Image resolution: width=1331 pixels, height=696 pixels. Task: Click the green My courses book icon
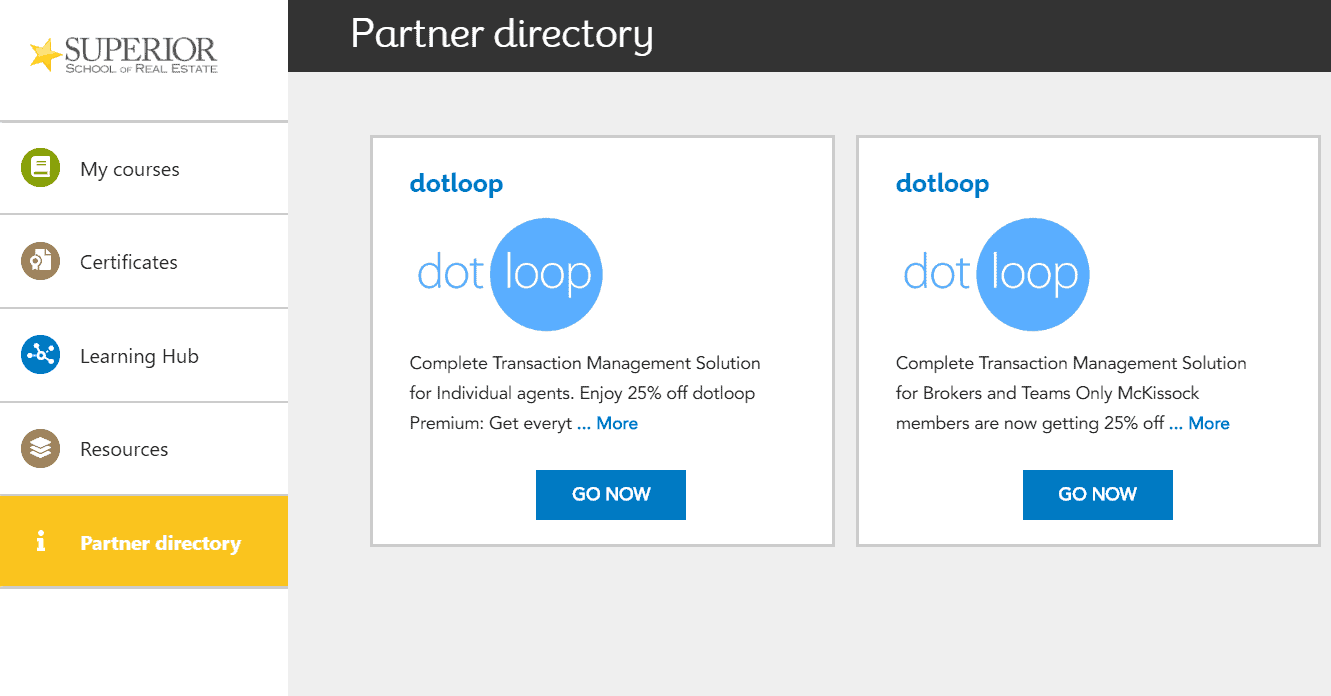pyautogui.click(x=40, y=168)
